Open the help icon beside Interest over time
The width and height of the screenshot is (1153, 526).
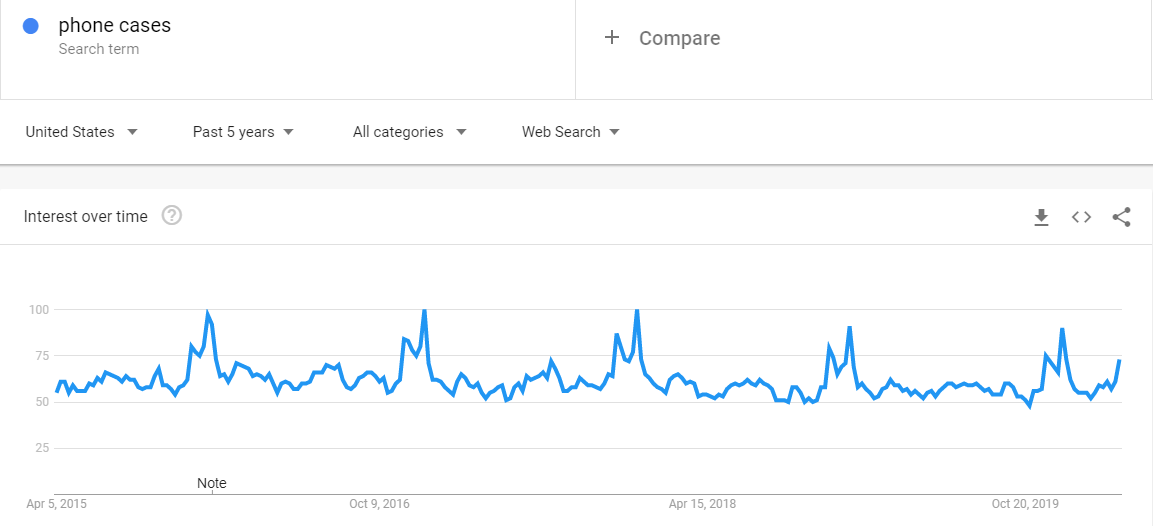coord(172,216)
